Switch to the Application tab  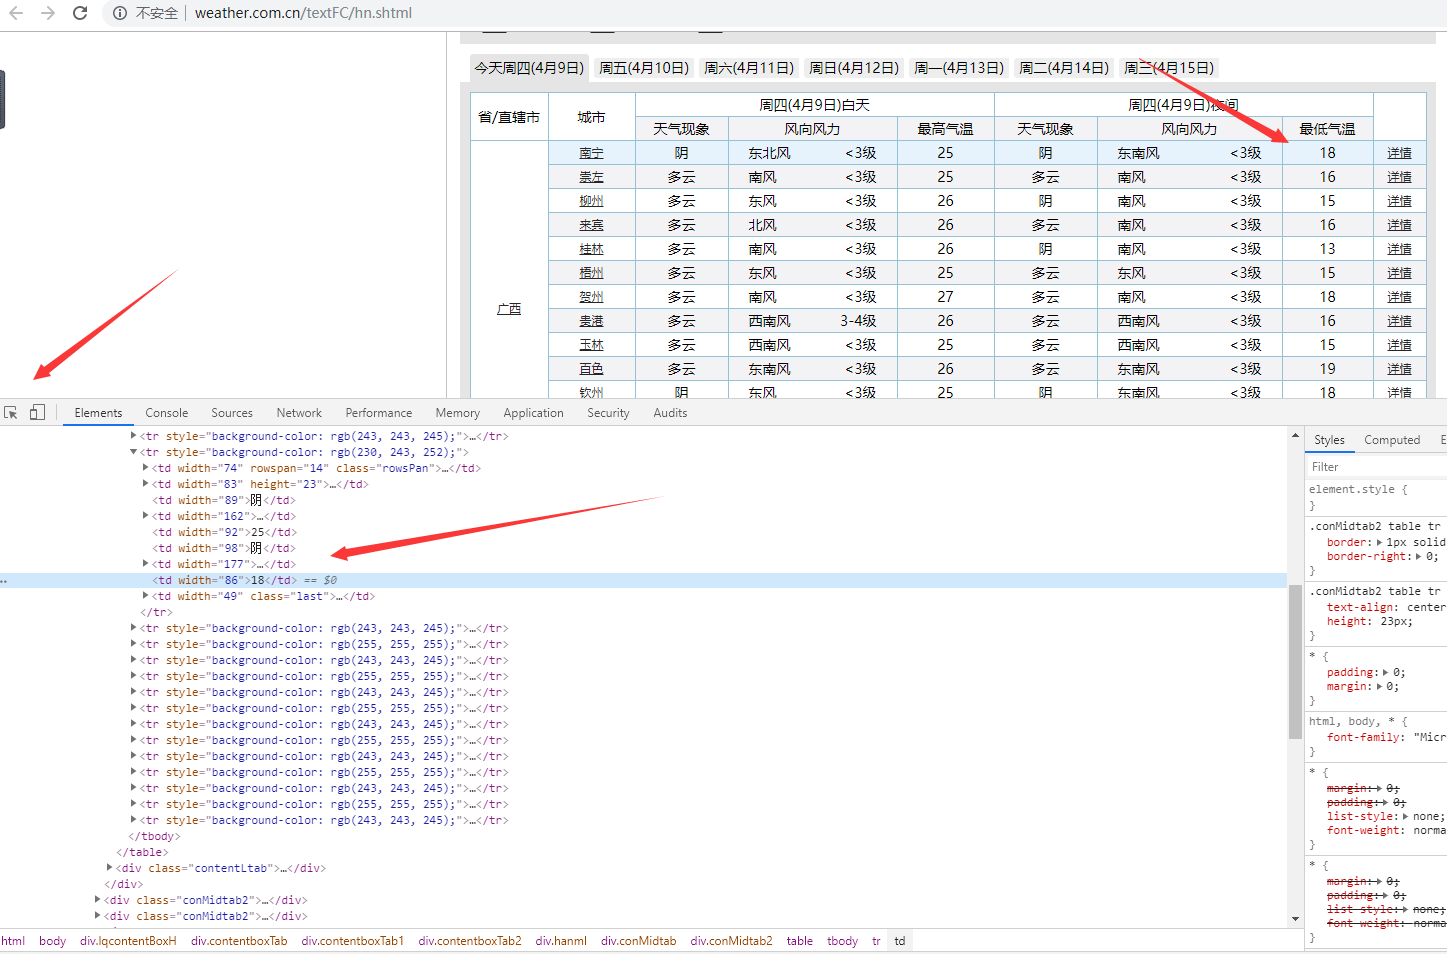pyautogui.click(x=533, y=413)
